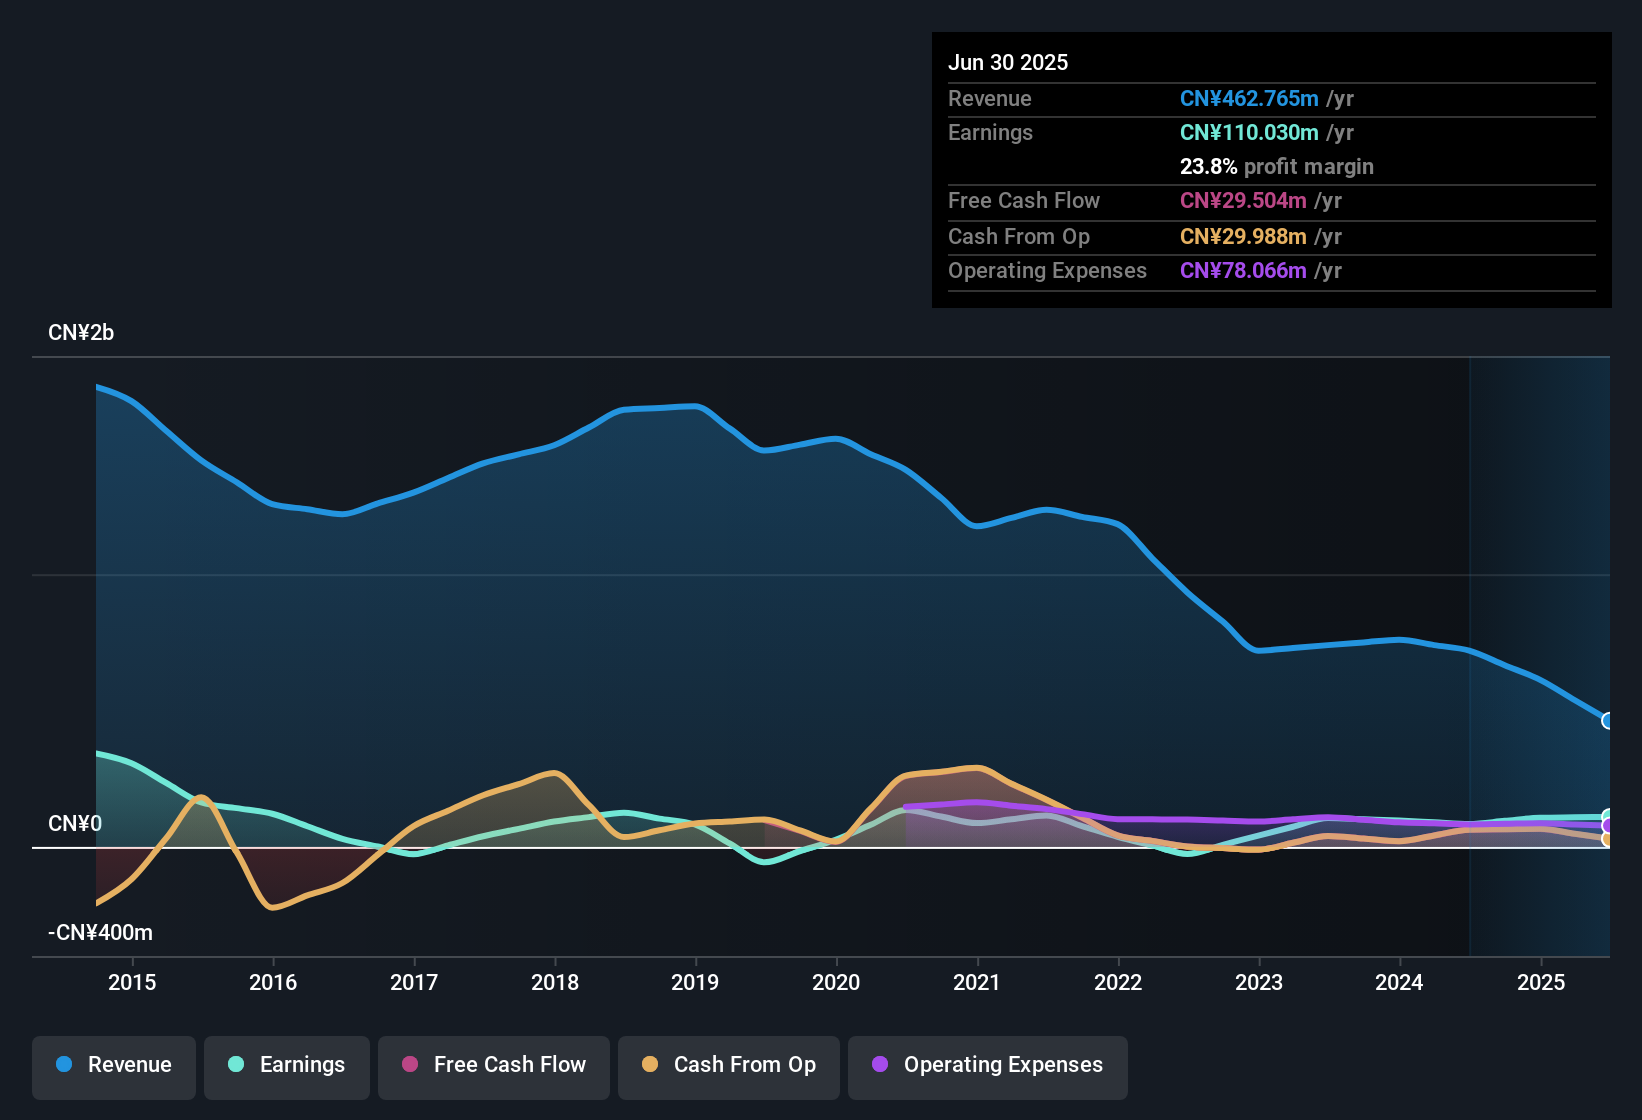Click the teal Earnings legend dot
This screenshot has height=1120, width=1642.
tap(236, 1065)
